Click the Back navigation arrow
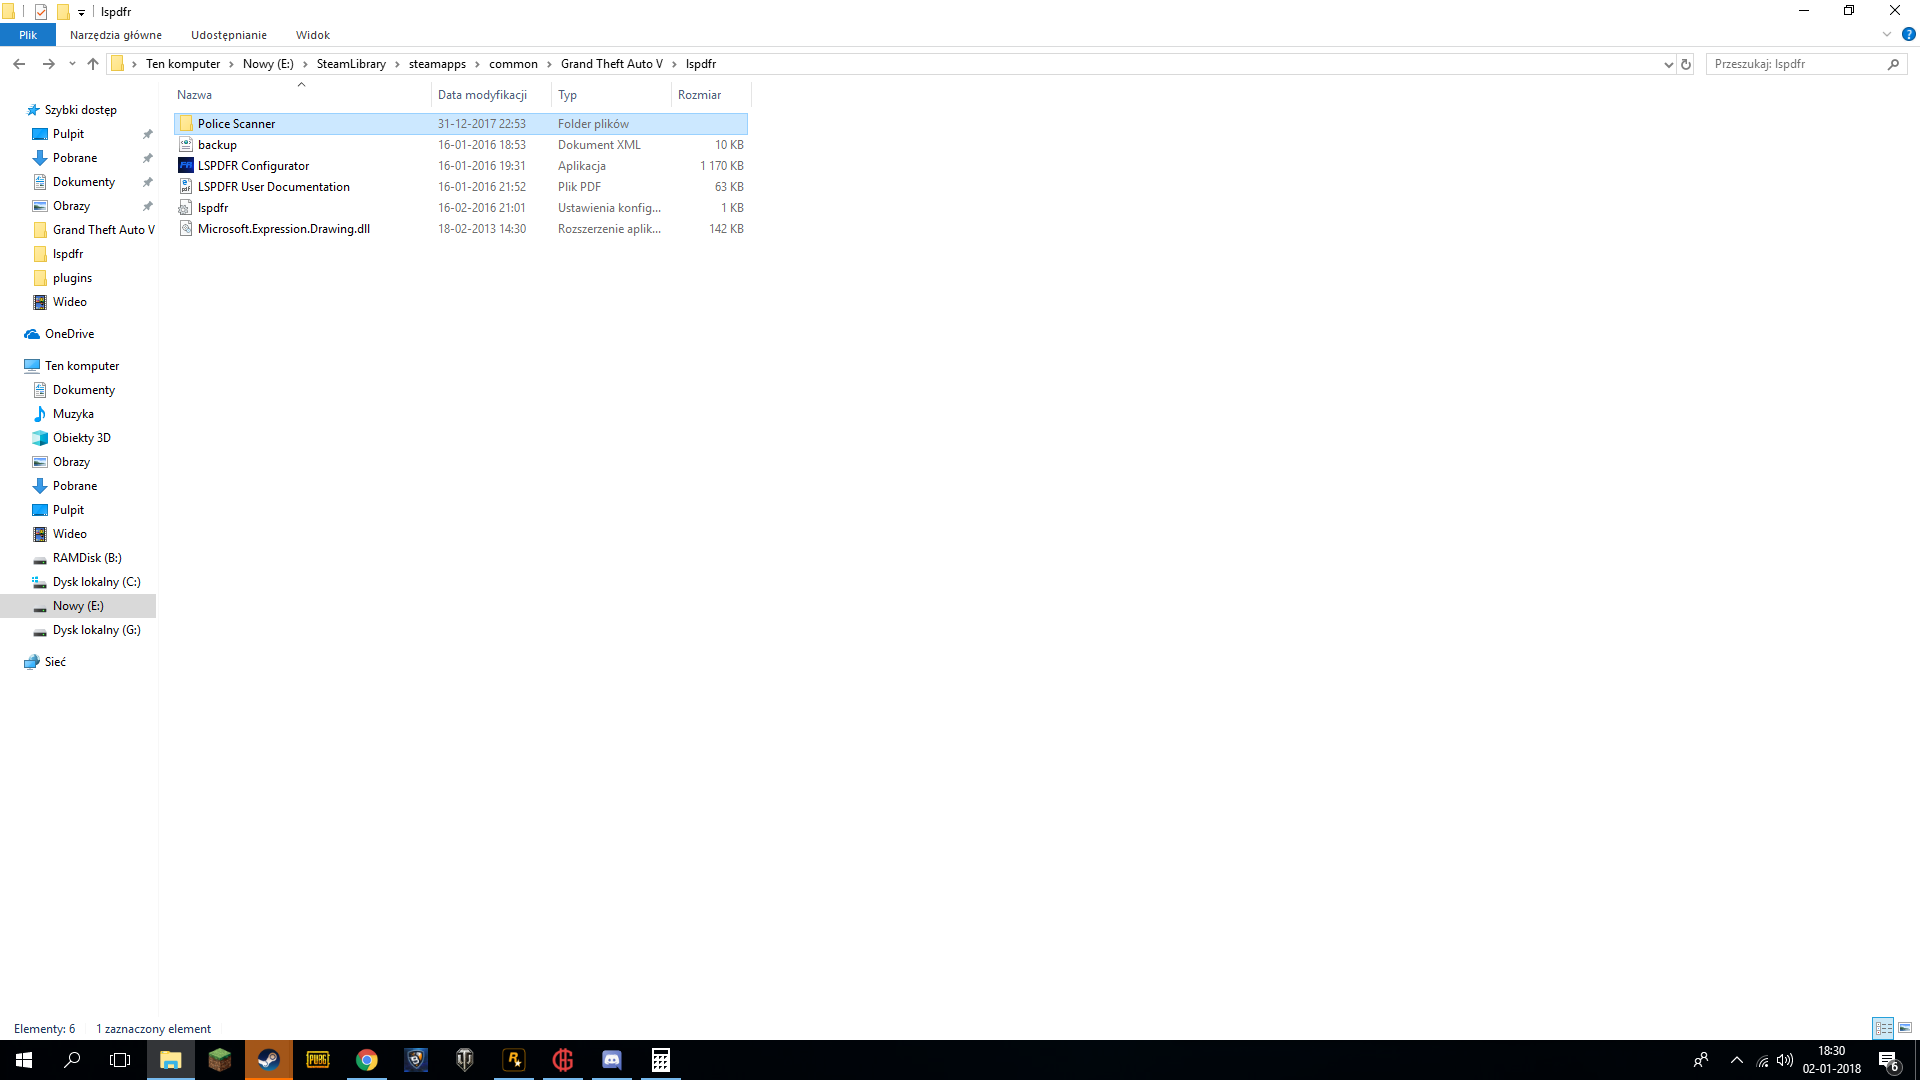1920x1080 pixels. 19,64
